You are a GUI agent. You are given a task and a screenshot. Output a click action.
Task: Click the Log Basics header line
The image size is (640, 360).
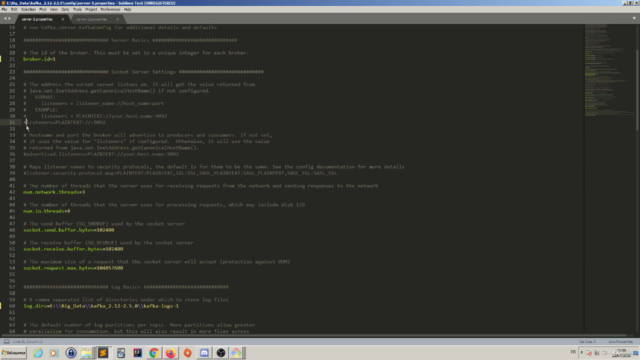126,287
